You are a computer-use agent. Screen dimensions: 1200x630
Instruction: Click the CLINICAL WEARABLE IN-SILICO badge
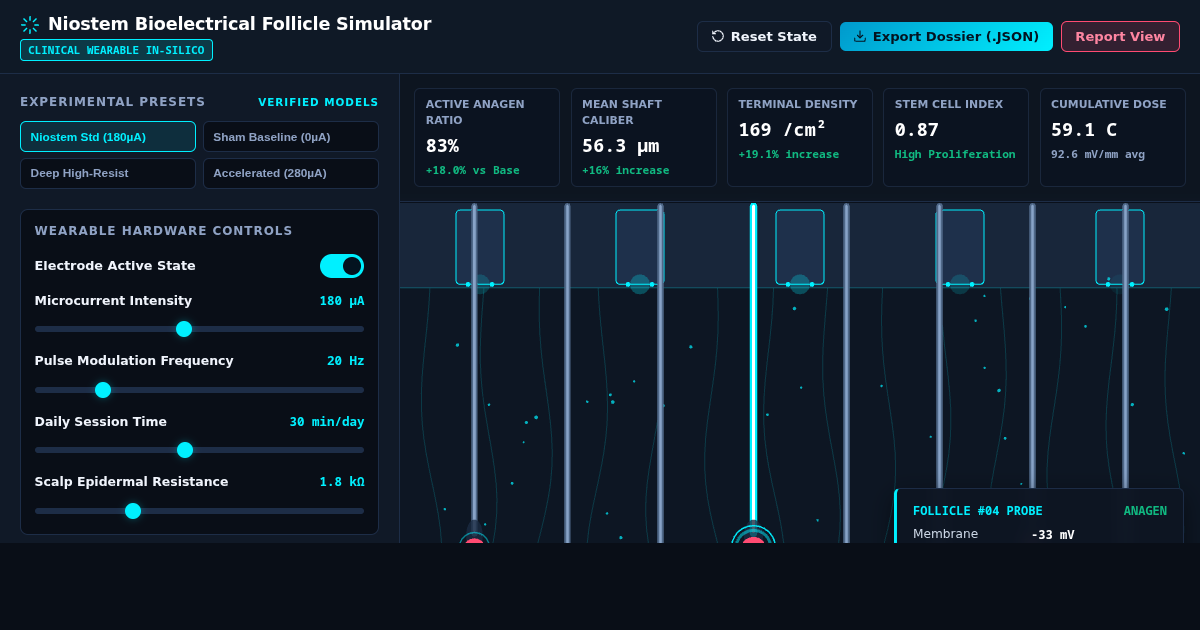point(116,50)
